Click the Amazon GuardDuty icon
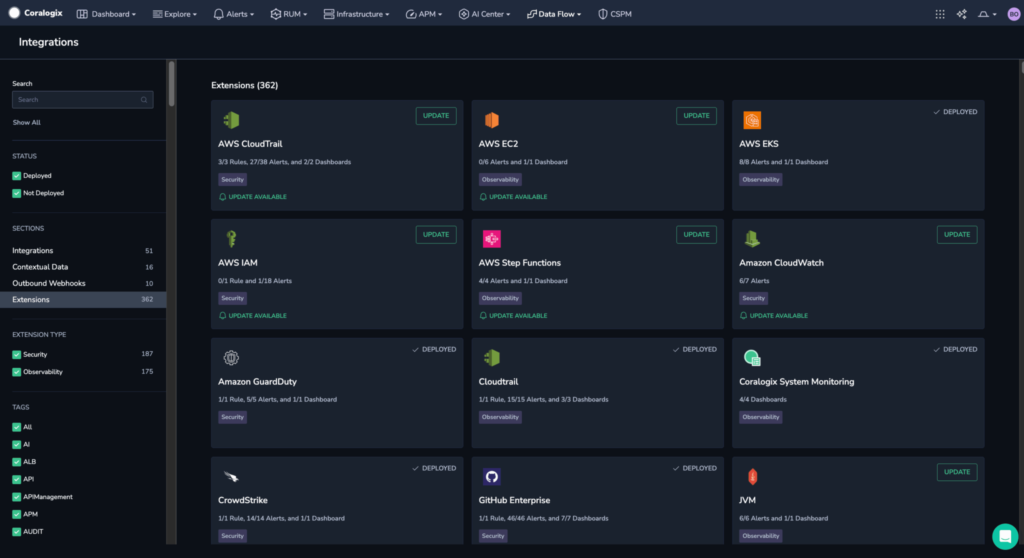1024x558 pixels. pyautogui.click(x=231, y=357)
